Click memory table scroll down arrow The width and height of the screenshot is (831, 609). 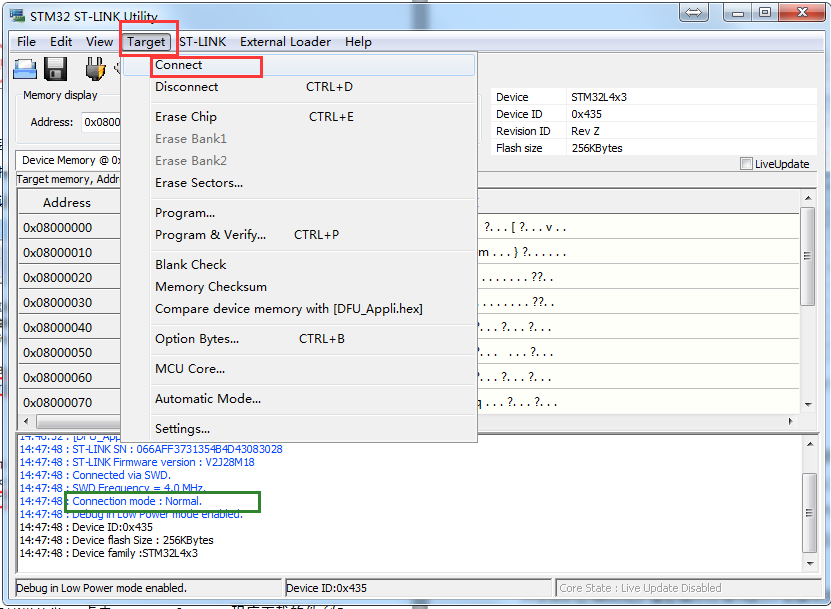(808, 404)
